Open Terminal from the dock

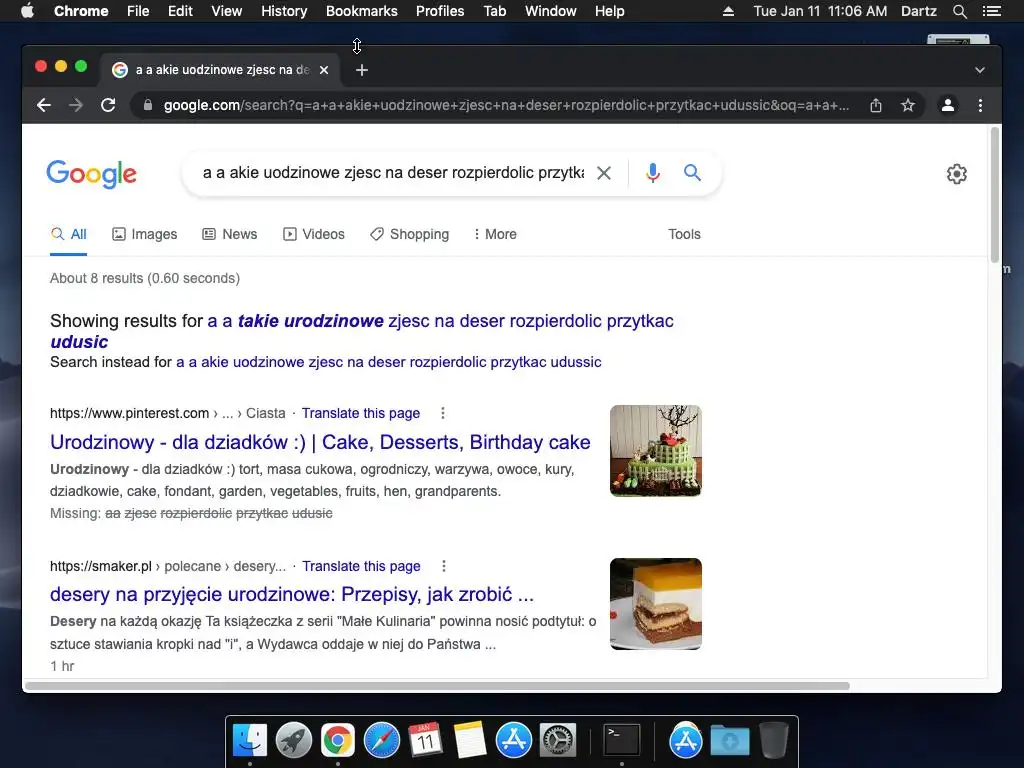[x=622, y=740]
